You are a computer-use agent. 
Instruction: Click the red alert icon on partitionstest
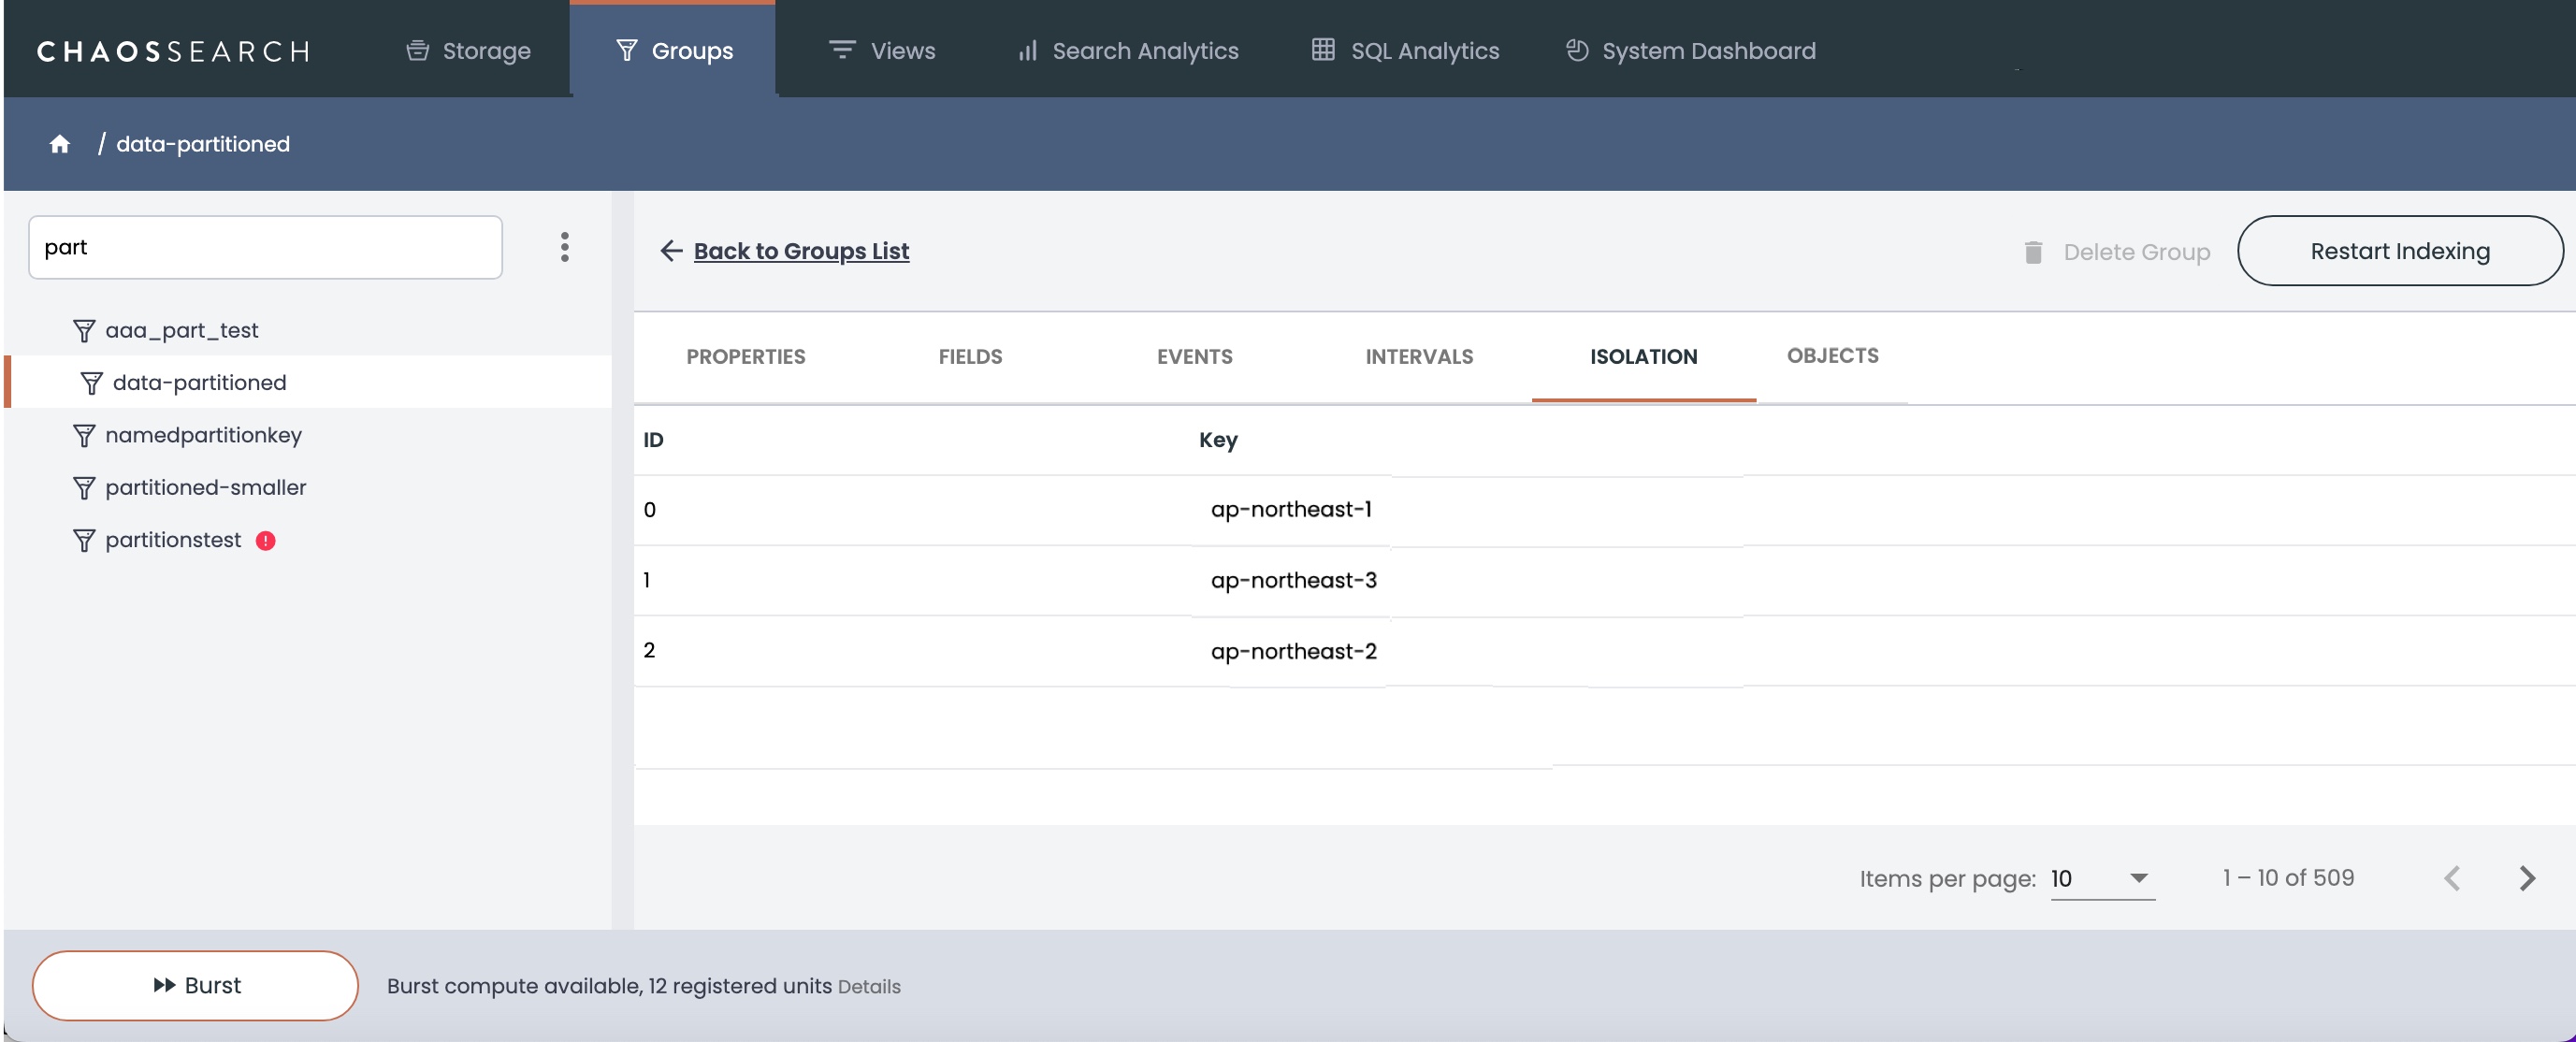point(265,541)
